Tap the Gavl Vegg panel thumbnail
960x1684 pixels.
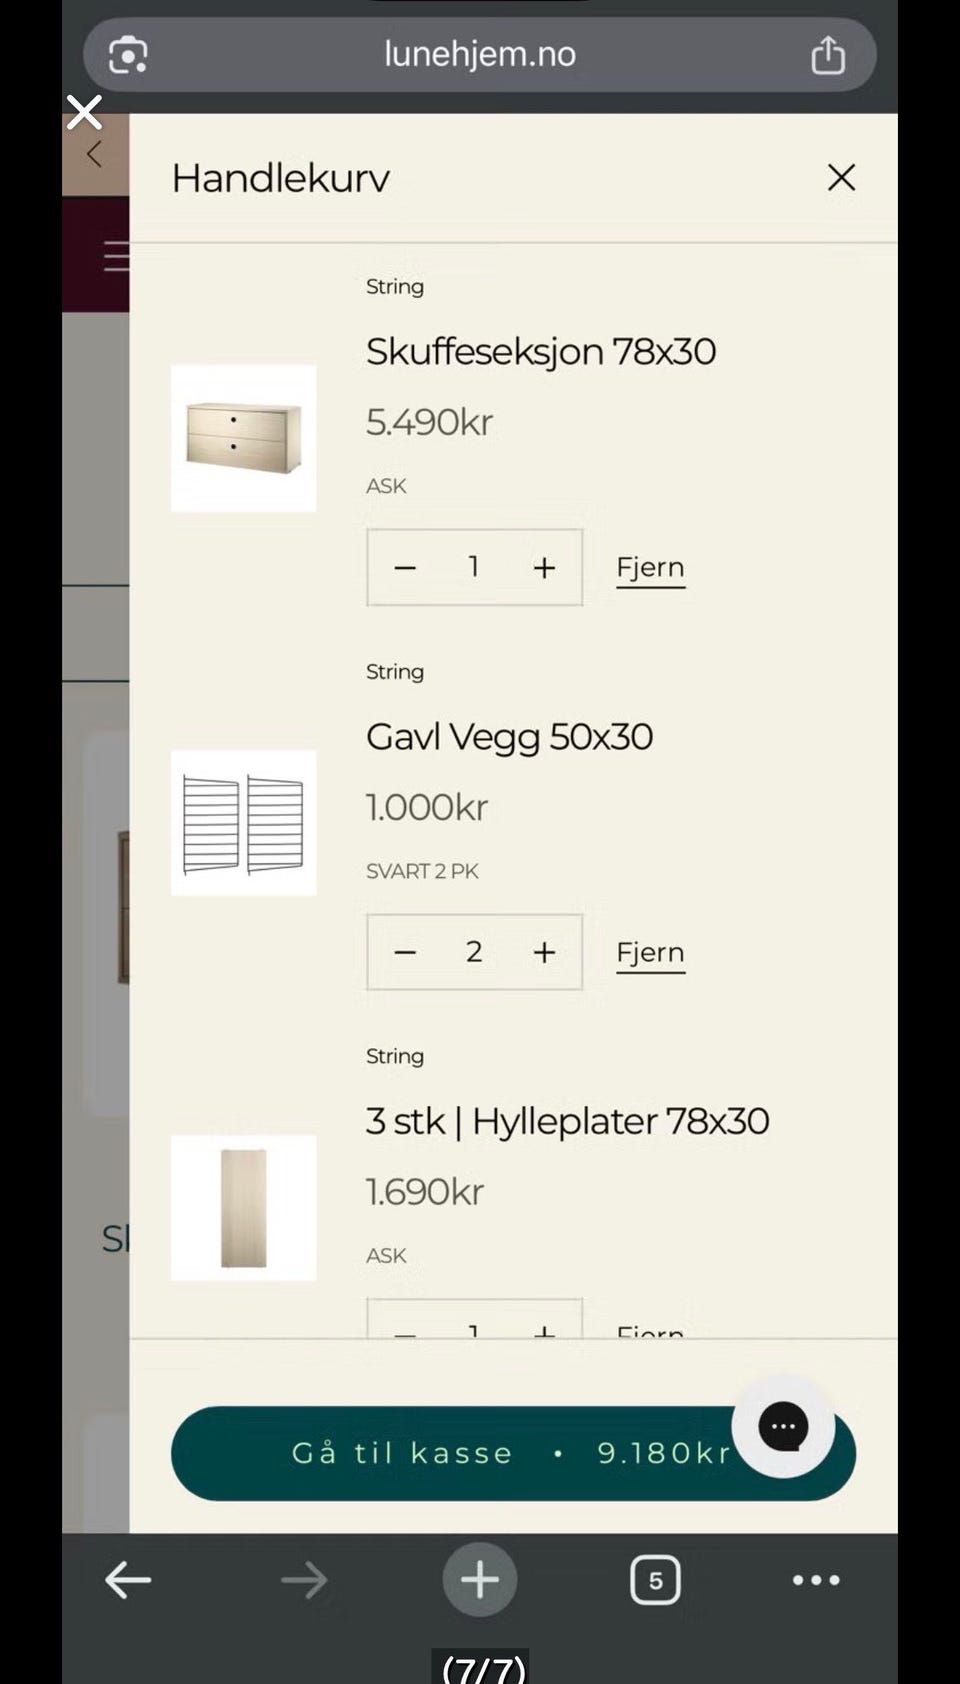pos(243,823)
